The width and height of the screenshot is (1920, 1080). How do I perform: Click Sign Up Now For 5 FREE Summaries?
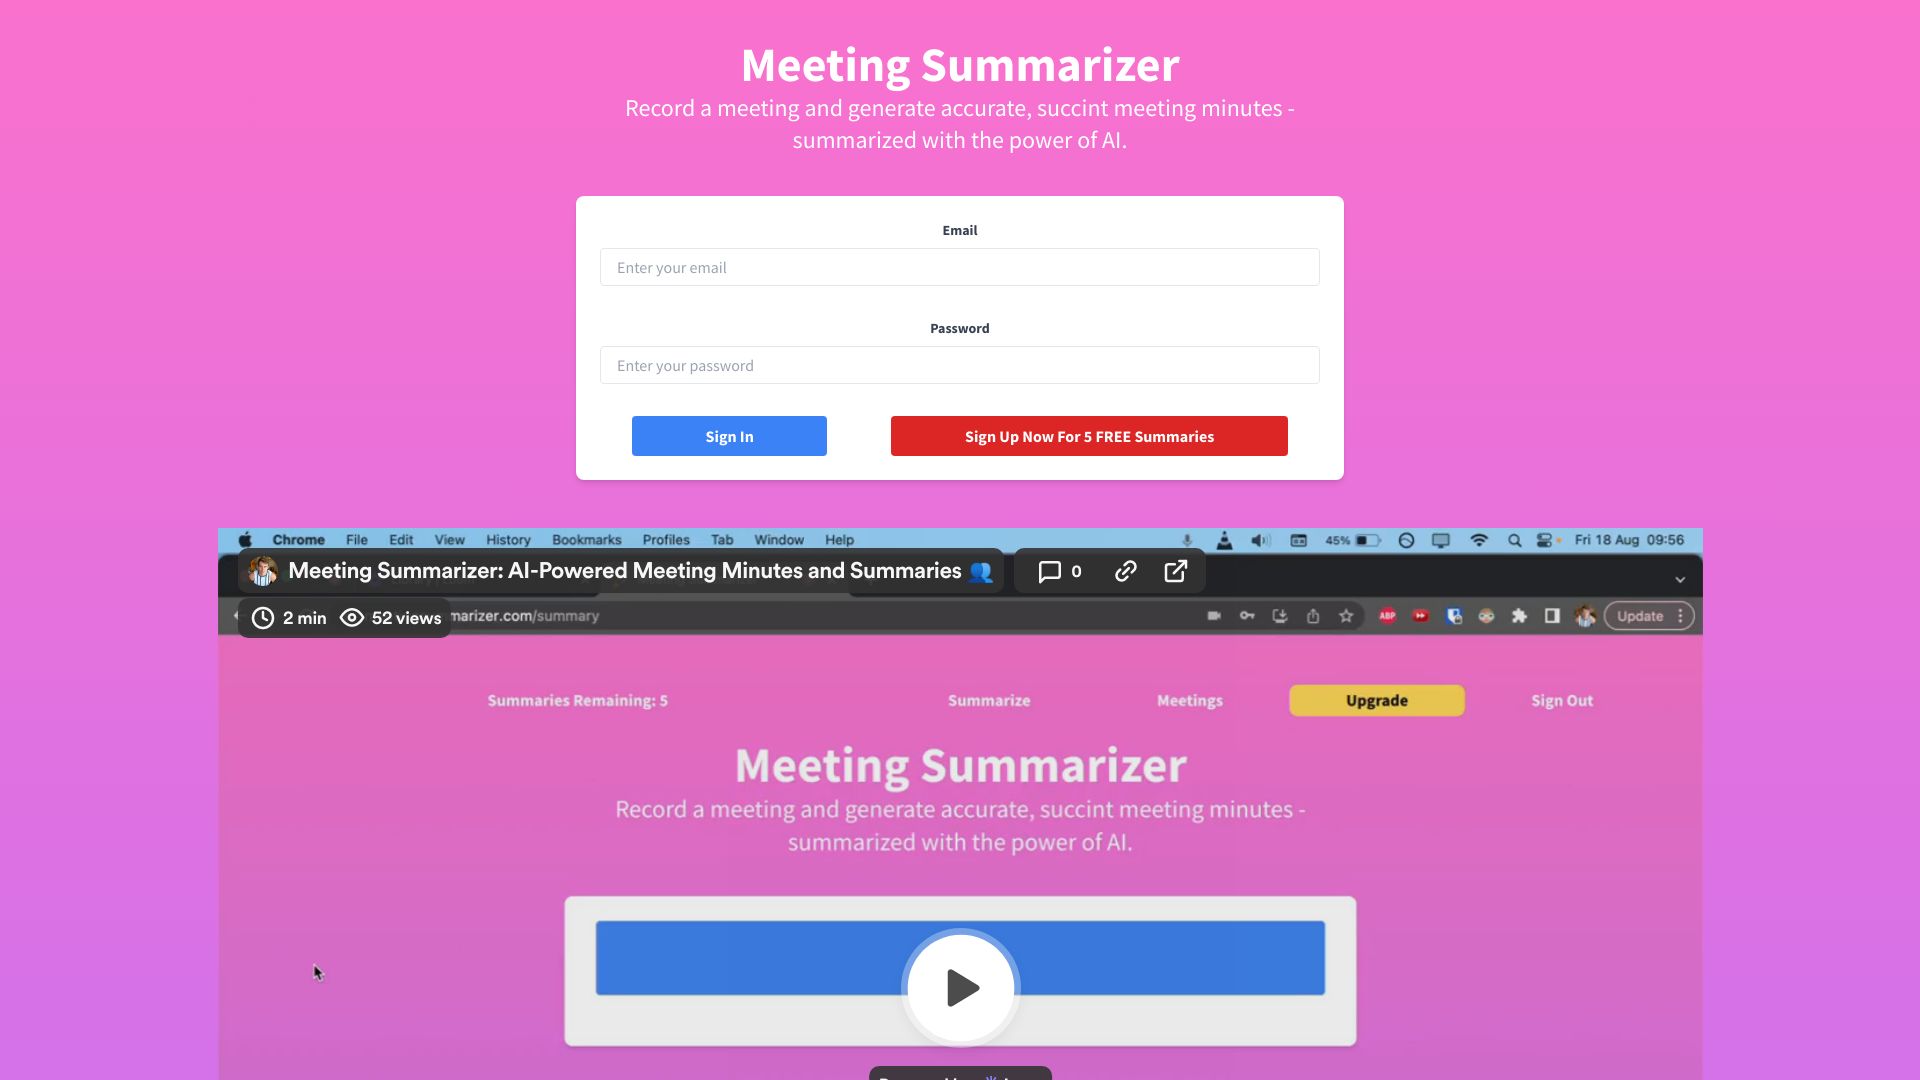click(x=1089, y=435)
